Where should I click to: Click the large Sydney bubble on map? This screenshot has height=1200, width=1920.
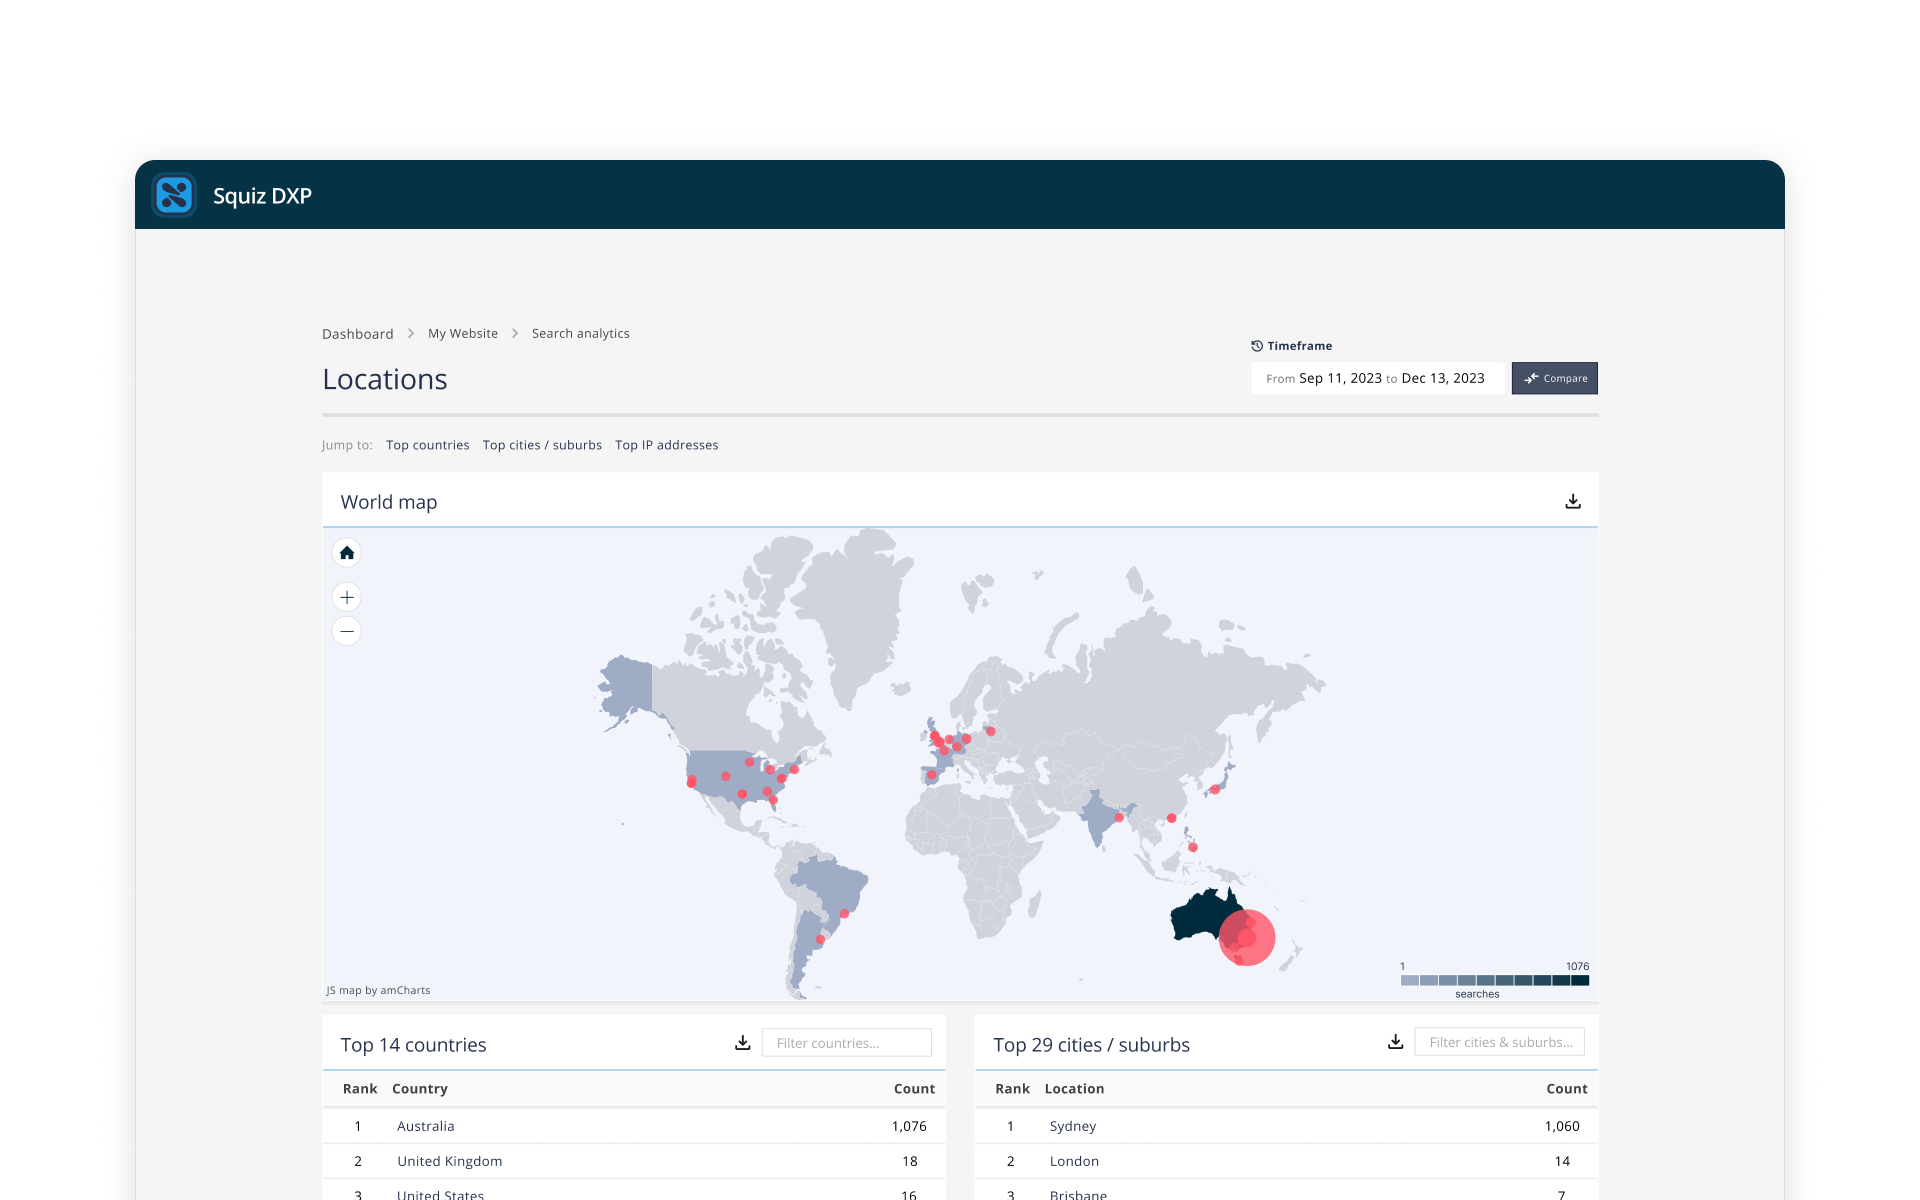[1247, 937]
